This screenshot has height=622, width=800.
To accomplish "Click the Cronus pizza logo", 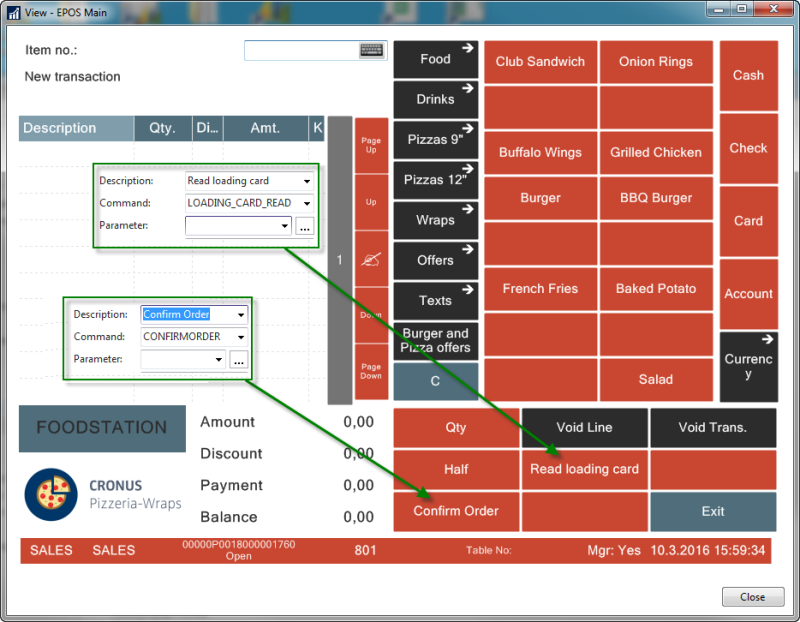I will (51, 494).
